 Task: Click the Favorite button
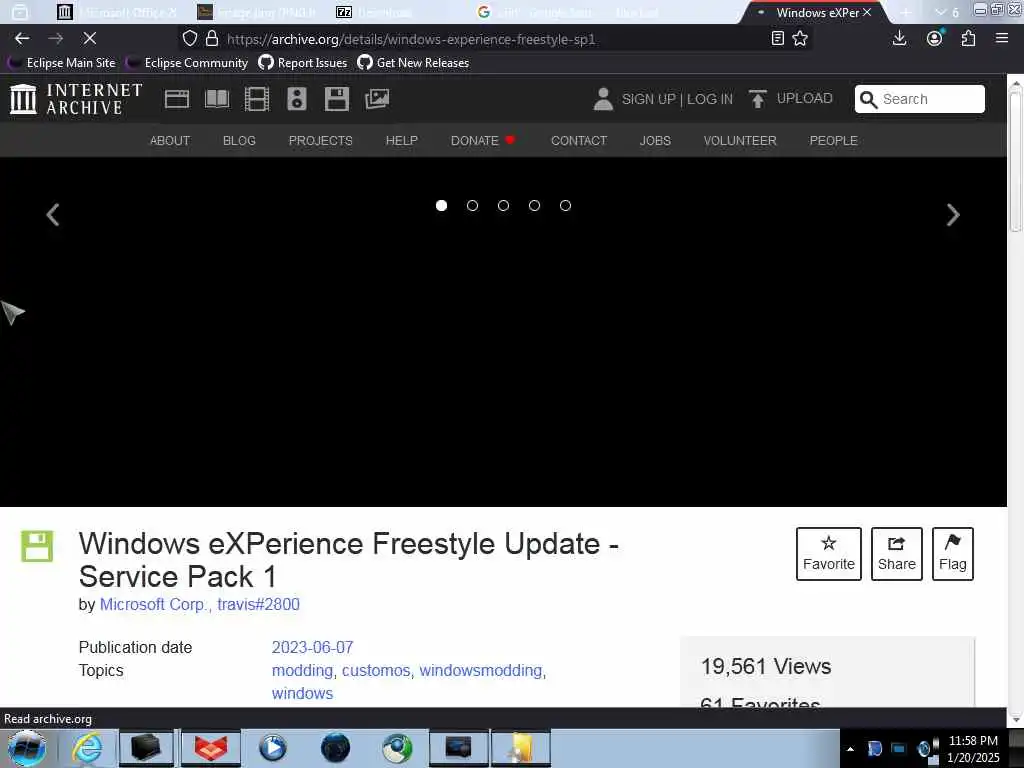pos(829,554)
